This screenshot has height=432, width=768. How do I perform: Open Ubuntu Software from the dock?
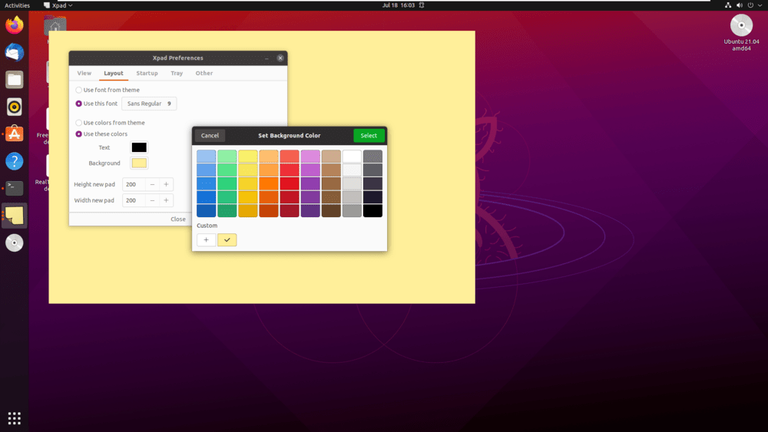(x=14, y=133)
